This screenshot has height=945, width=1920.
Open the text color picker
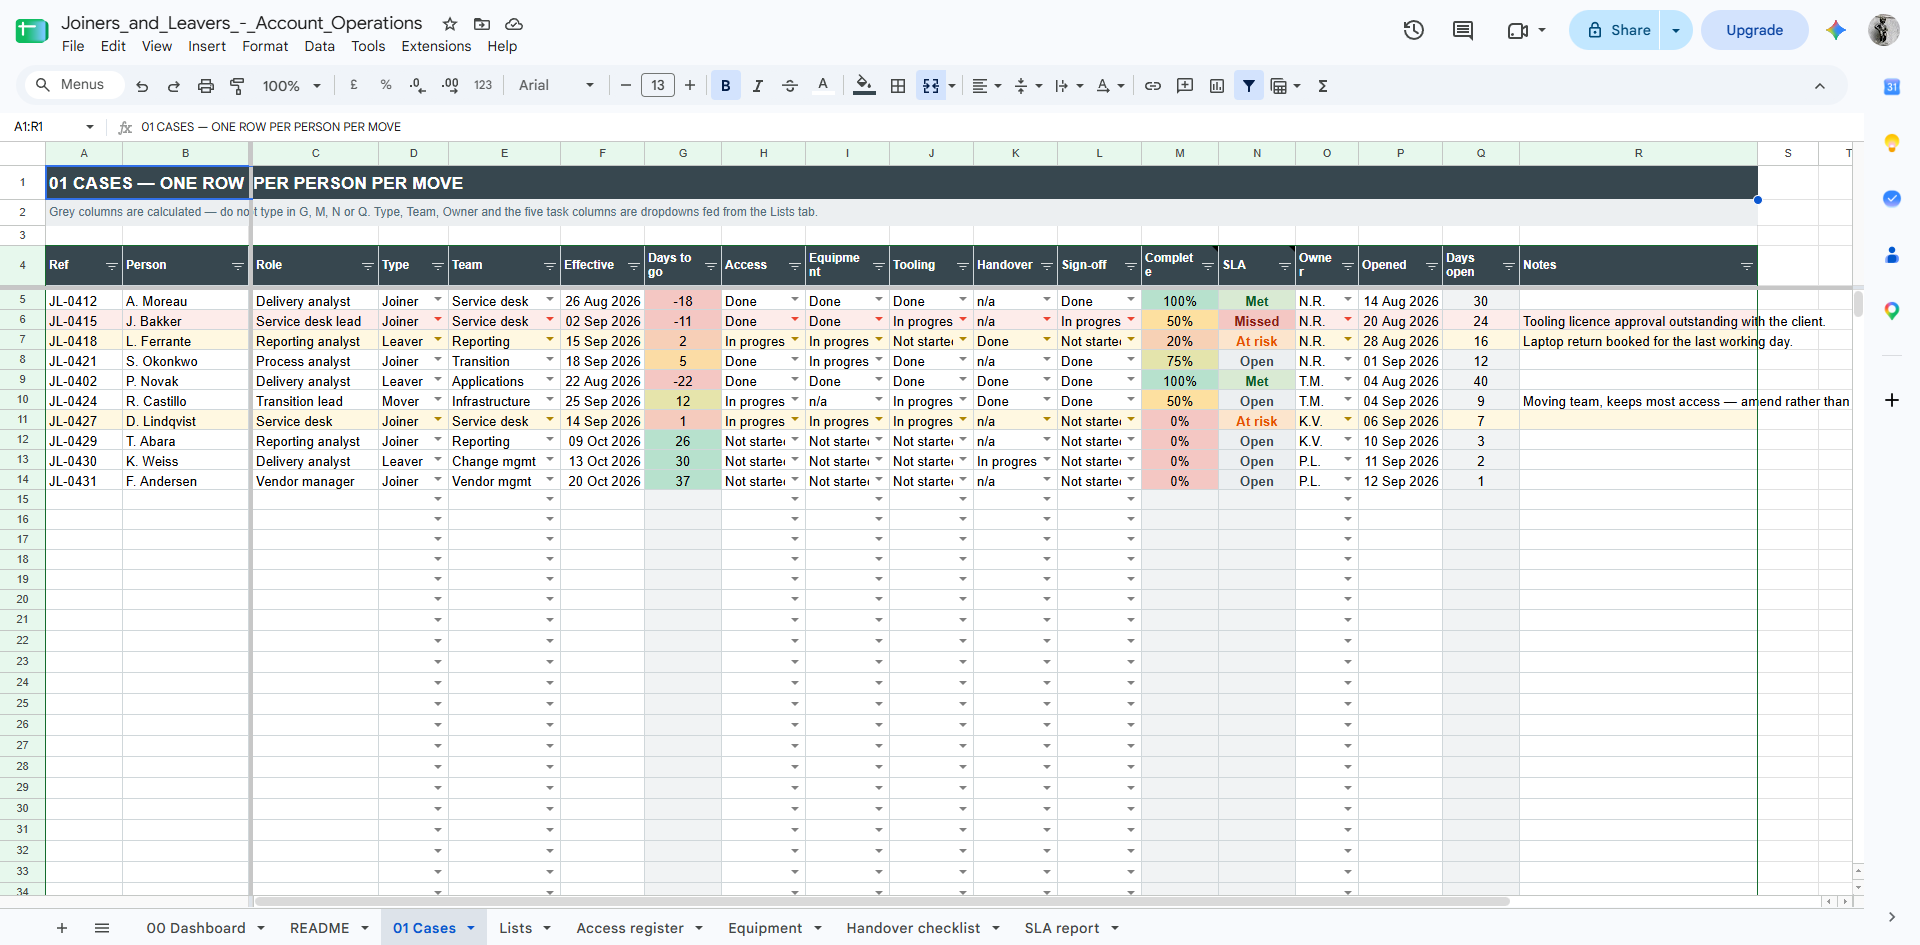click(x=823, y=86)
